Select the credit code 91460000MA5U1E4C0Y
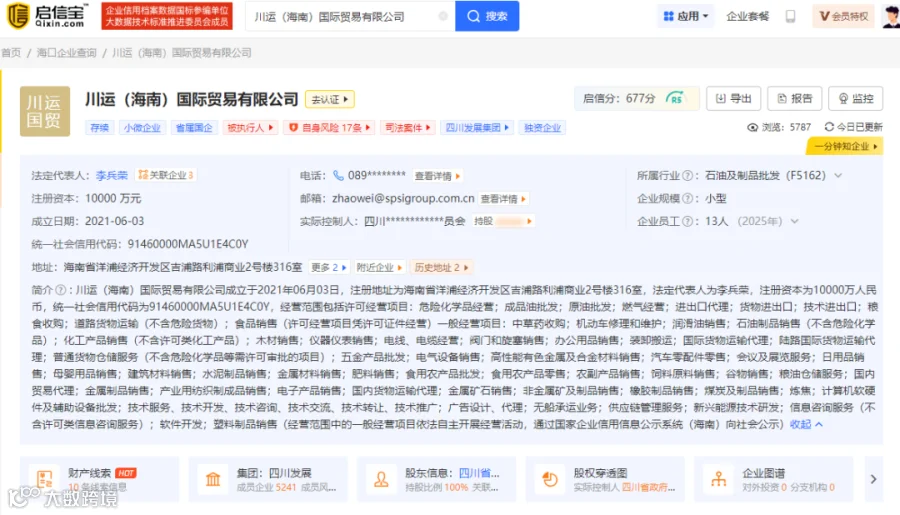Viewport: 900px width, 515px height. click(188, 244)
